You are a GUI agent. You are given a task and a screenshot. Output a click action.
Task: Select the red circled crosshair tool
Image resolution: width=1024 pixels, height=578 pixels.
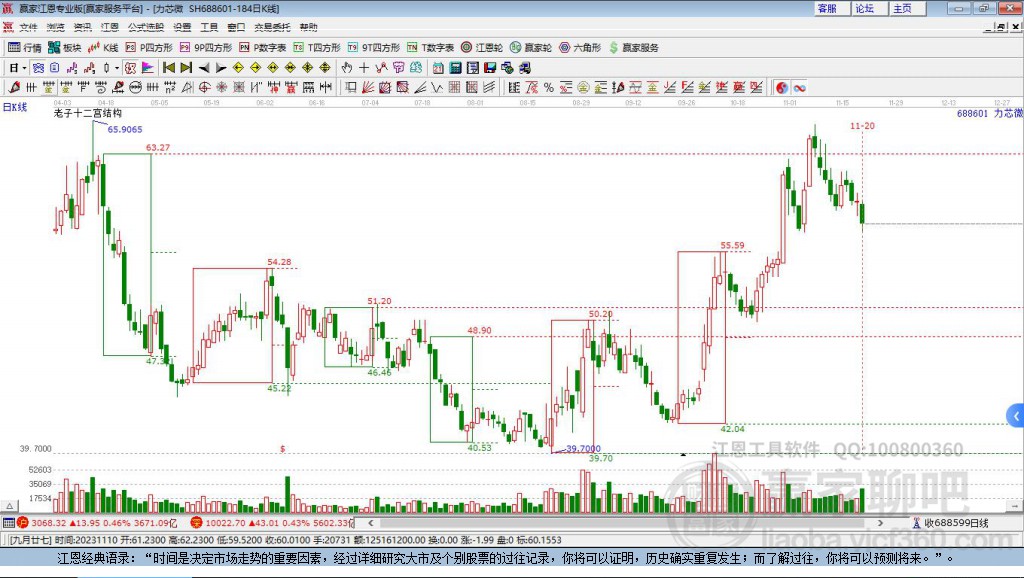click(204, 88)
